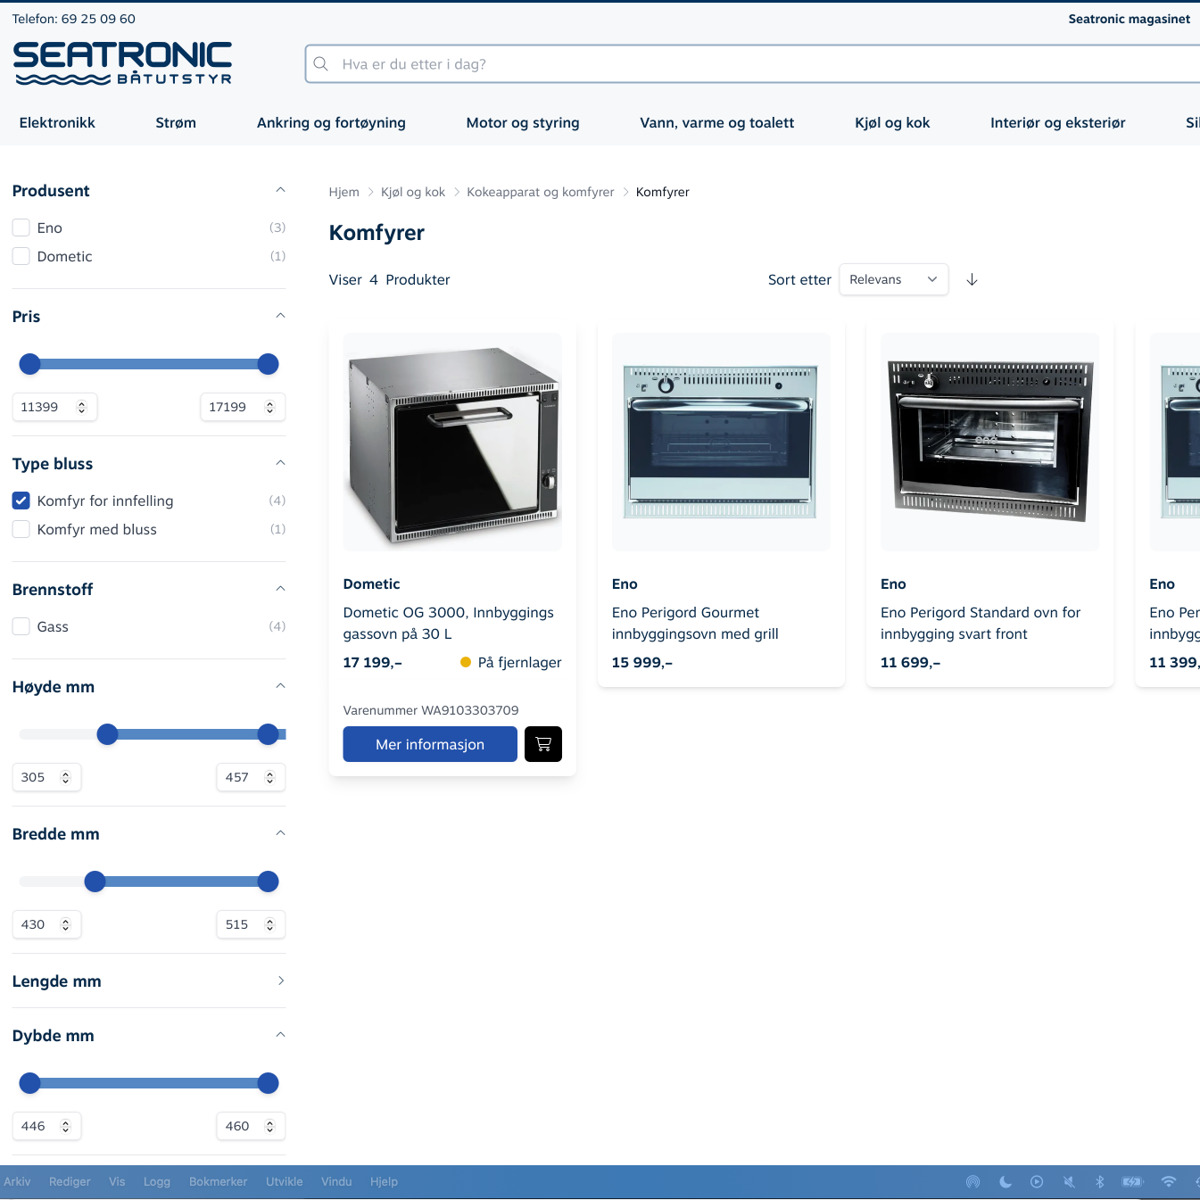Go to Kokeapparat og komfyrer breadcrumb
The width and height of the screenshot is (1200, 1200).
pos(540,192)
